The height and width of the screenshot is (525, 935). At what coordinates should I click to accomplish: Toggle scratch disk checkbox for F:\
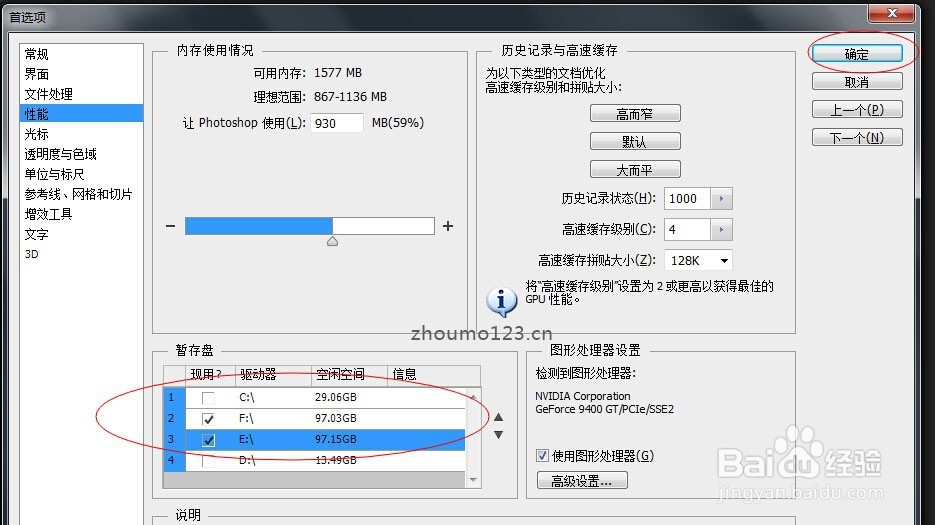coord(208,419)
